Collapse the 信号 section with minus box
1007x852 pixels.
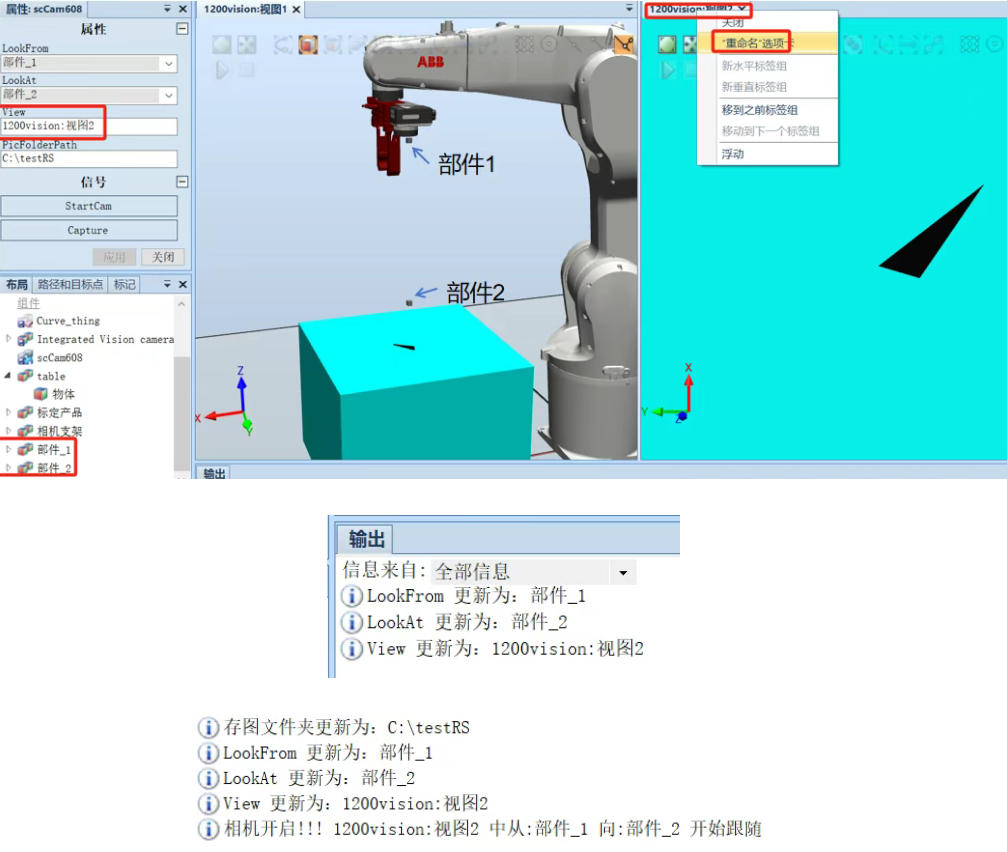pyautogui.click(x=181, y=182)
